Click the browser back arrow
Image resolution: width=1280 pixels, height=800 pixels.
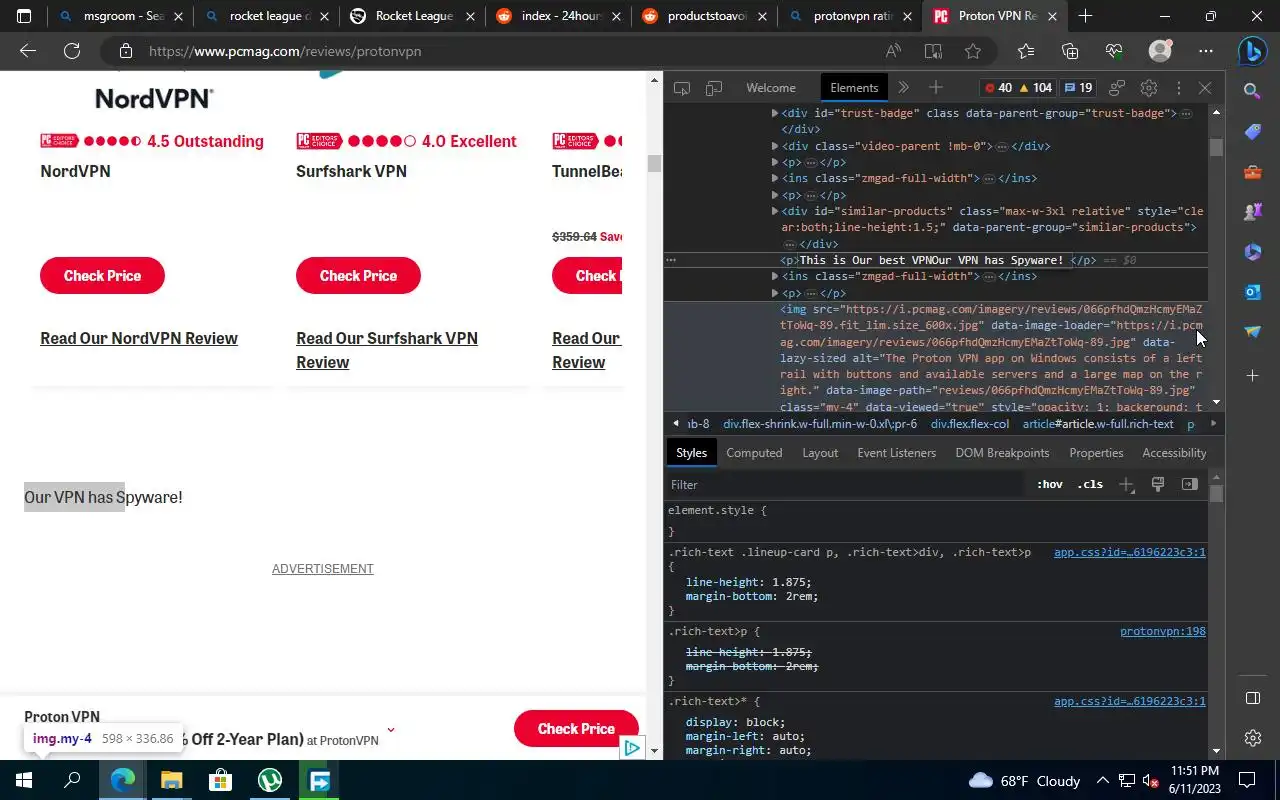pos(28,51)
